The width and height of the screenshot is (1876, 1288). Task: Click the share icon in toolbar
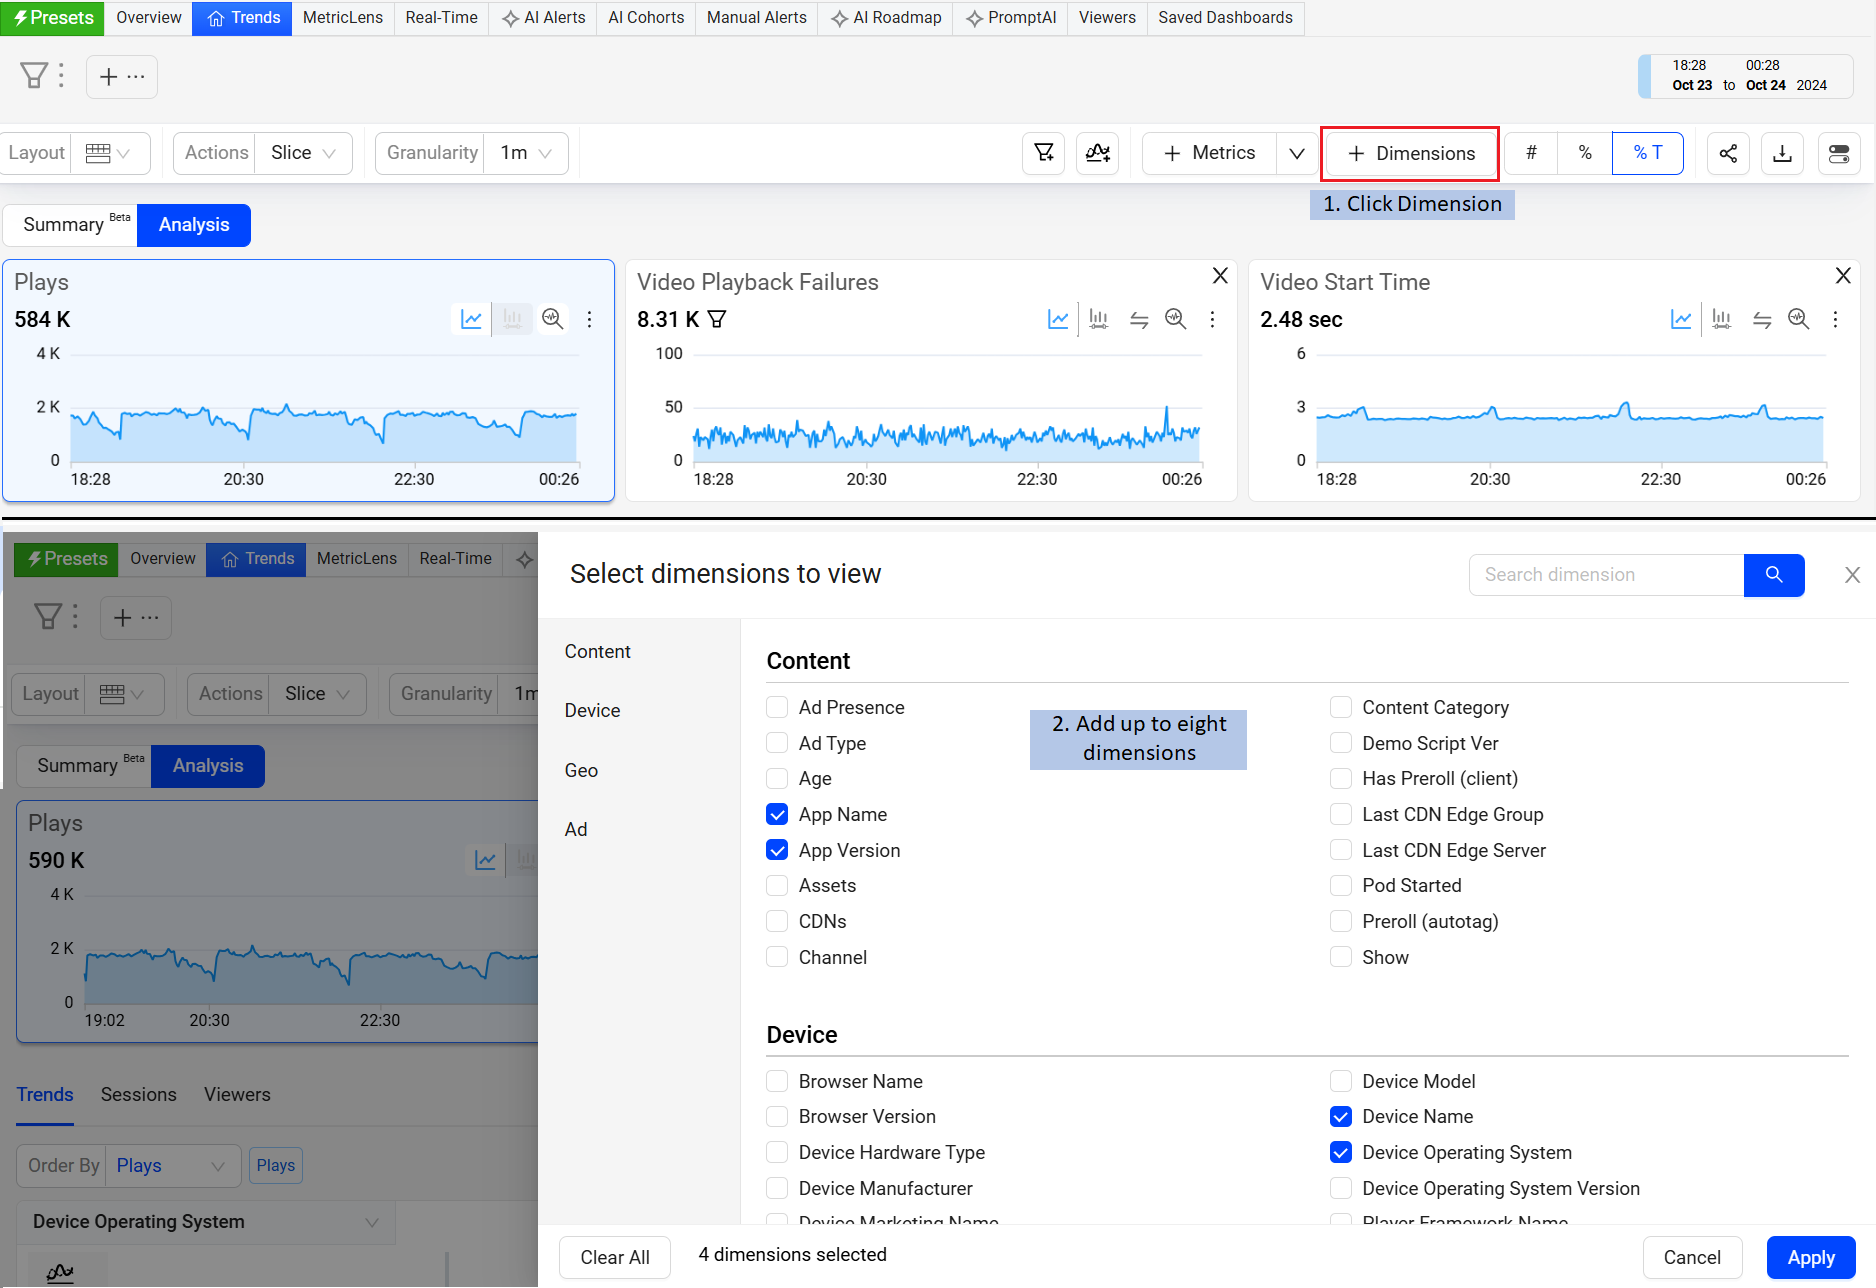click(1728, 153)
